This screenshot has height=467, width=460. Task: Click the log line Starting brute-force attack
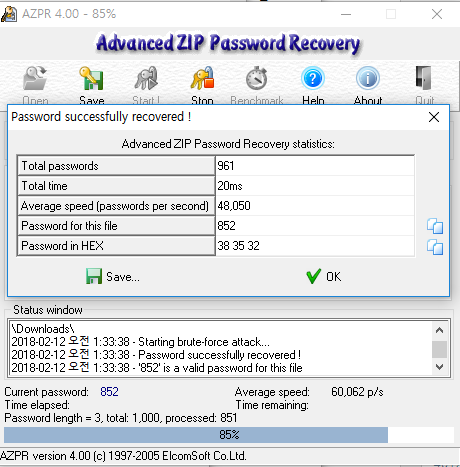(140, 342)
